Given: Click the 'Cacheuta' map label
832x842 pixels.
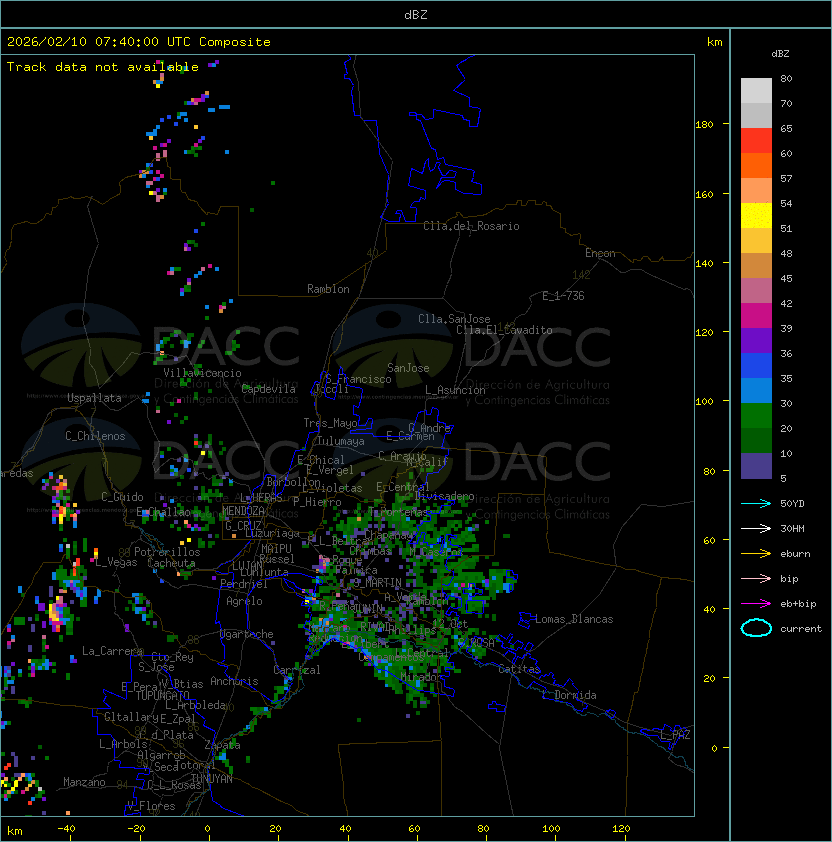Looking at the screenshot, I should [171, 563].
